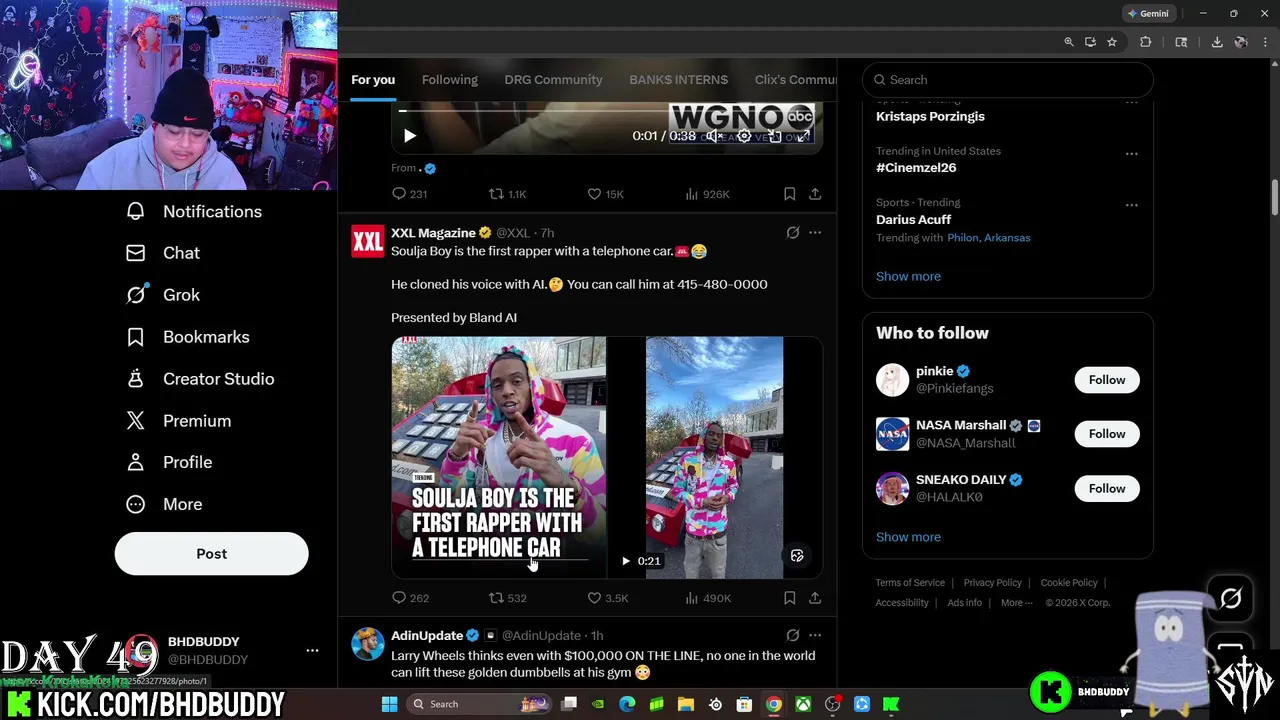Play the WGNO video

point(409,136)
